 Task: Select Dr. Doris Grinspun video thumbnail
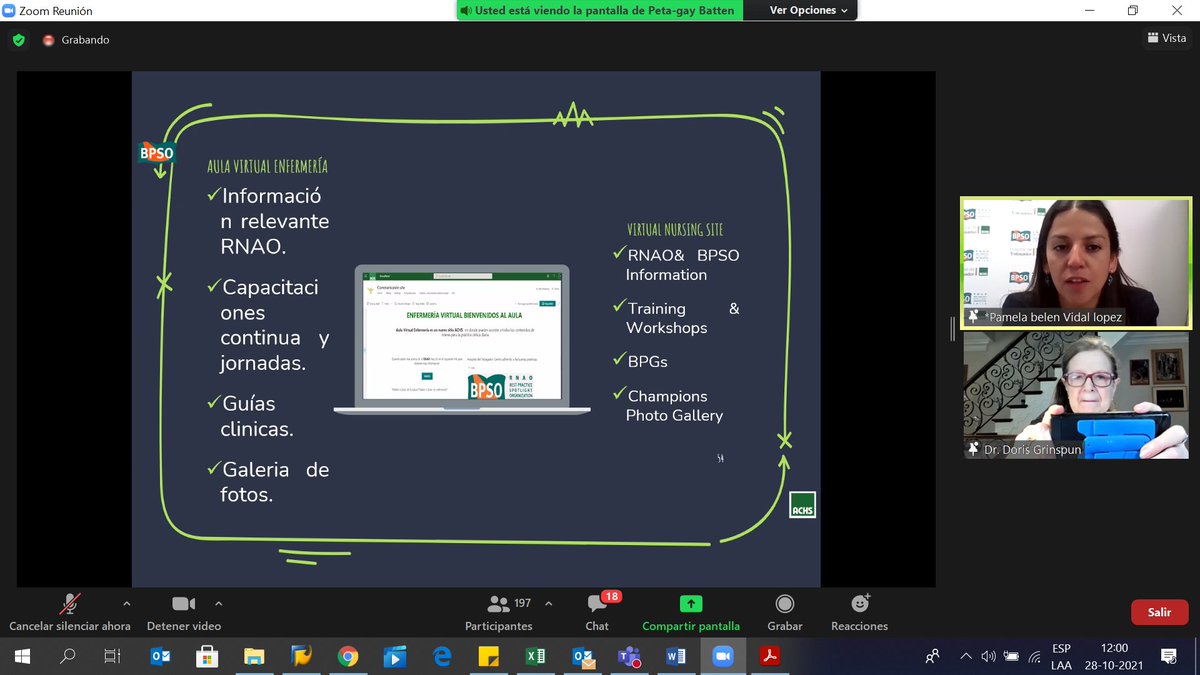pos(1076,395)
